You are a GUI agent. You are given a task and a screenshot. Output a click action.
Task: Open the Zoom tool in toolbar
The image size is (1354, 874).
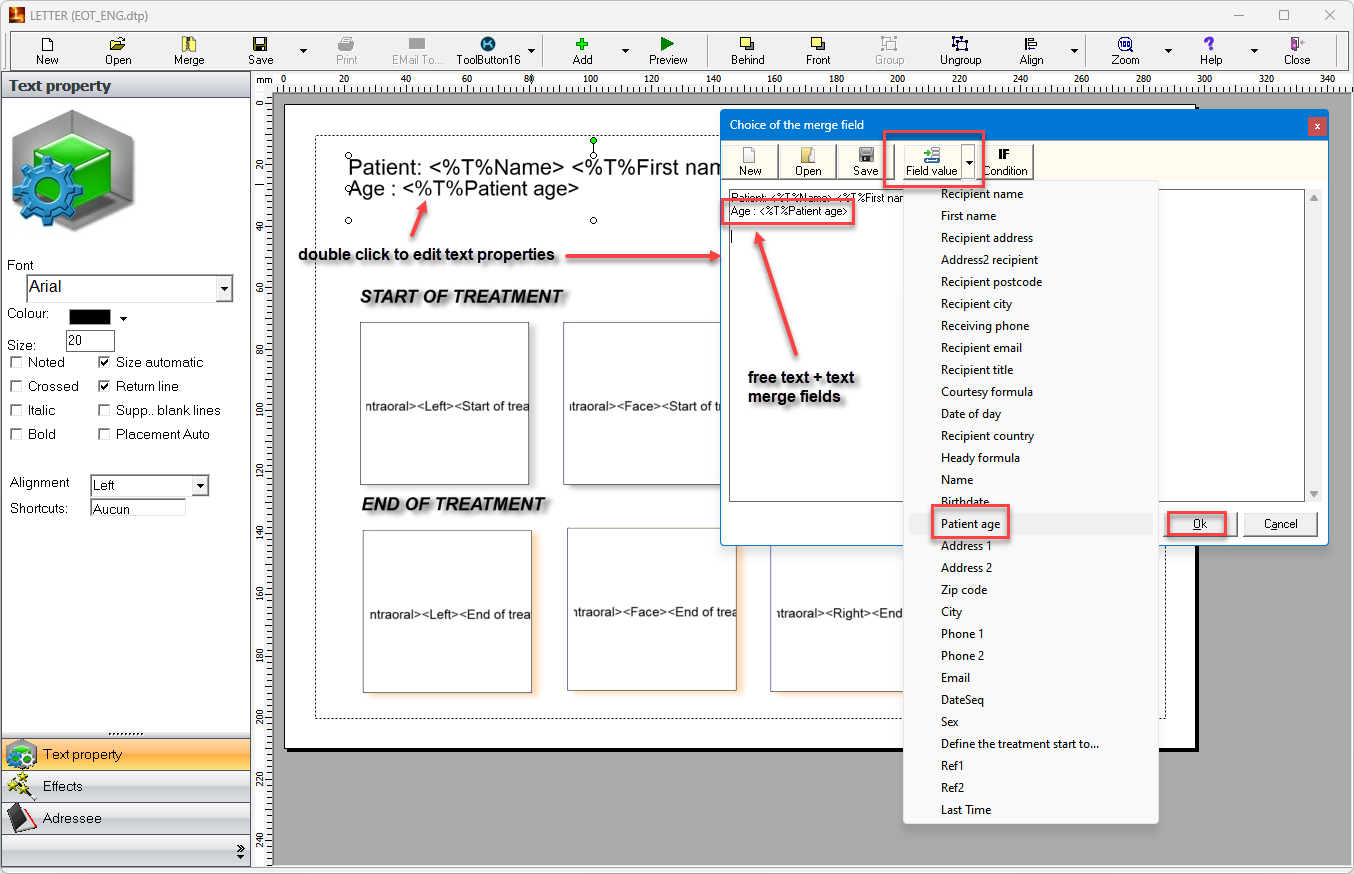pyautogui.click(x=1125, y=45)
